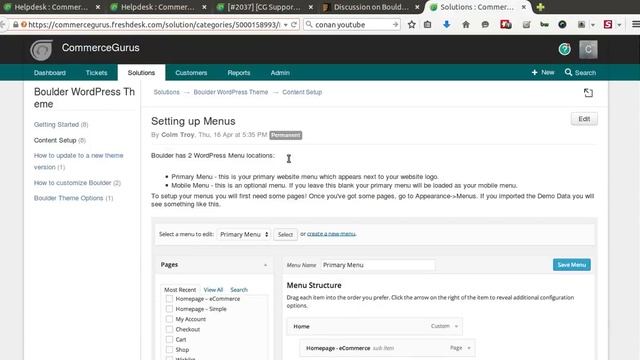The height and width of the screenshot is (360, 640).
Task: Check the 'Shop' page checkbox
Action: (x=169, y=350)
